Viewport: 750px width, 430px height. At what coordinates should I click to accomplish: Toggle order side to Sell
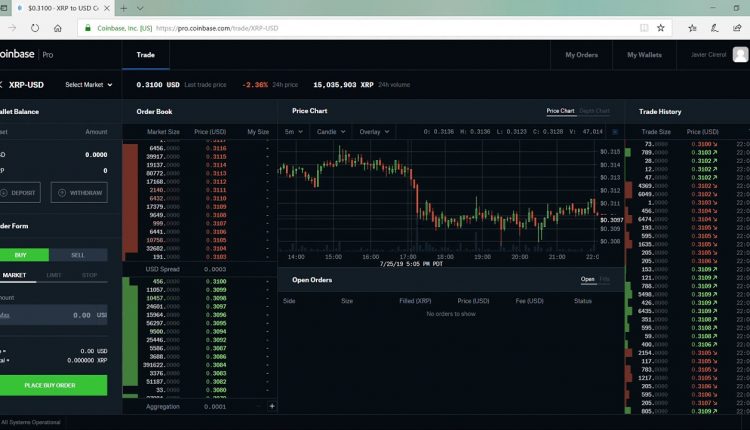(x=78, y=255)
